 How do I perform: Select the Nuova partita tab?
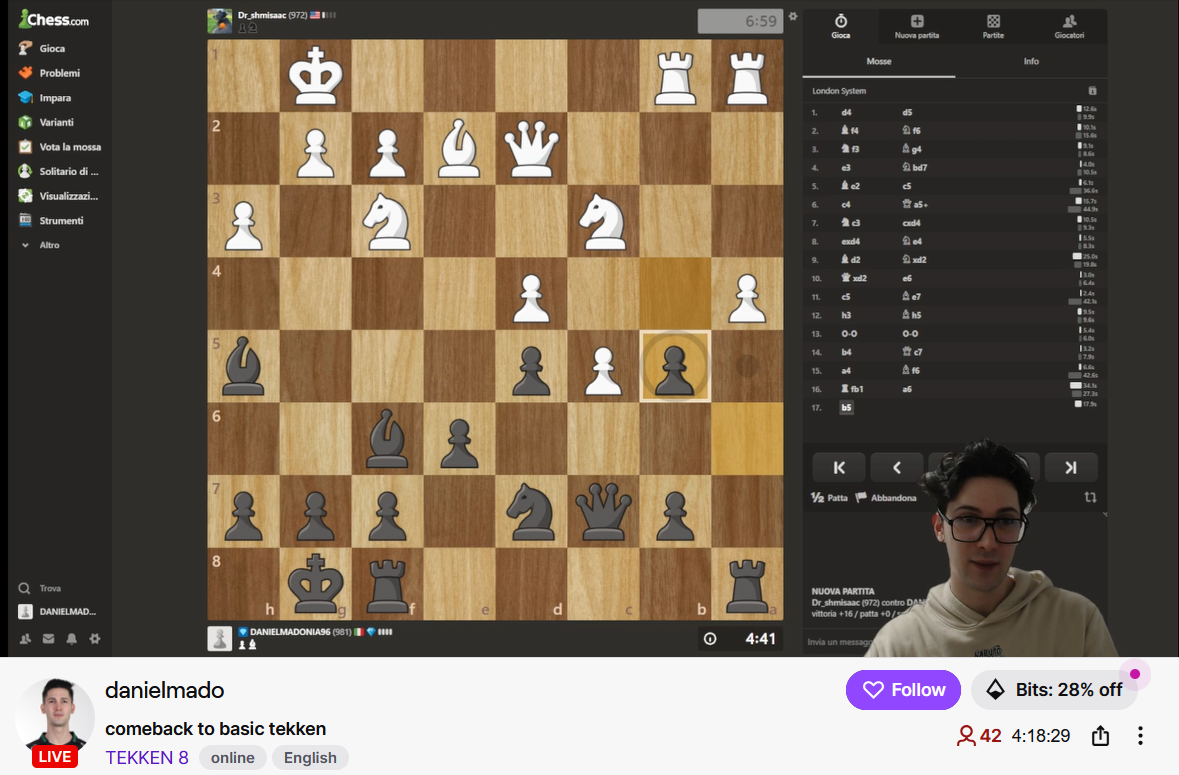point(917,26)
